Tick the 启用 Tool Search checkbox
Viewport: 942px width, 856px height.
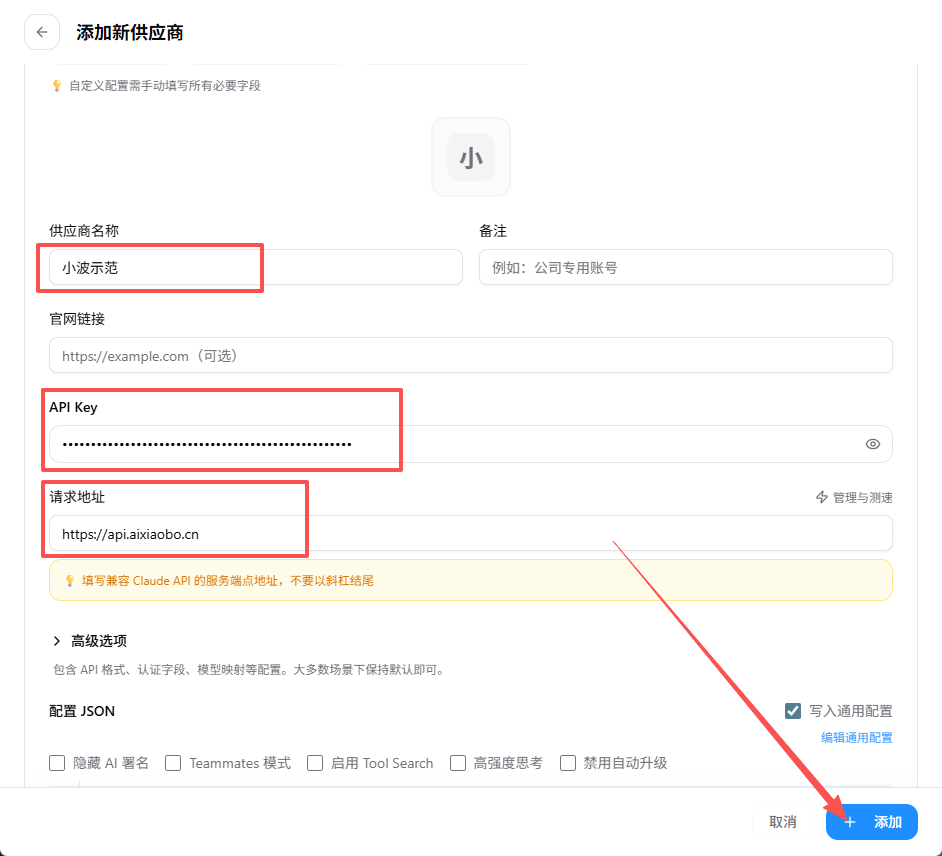click(x=315, y=763)
